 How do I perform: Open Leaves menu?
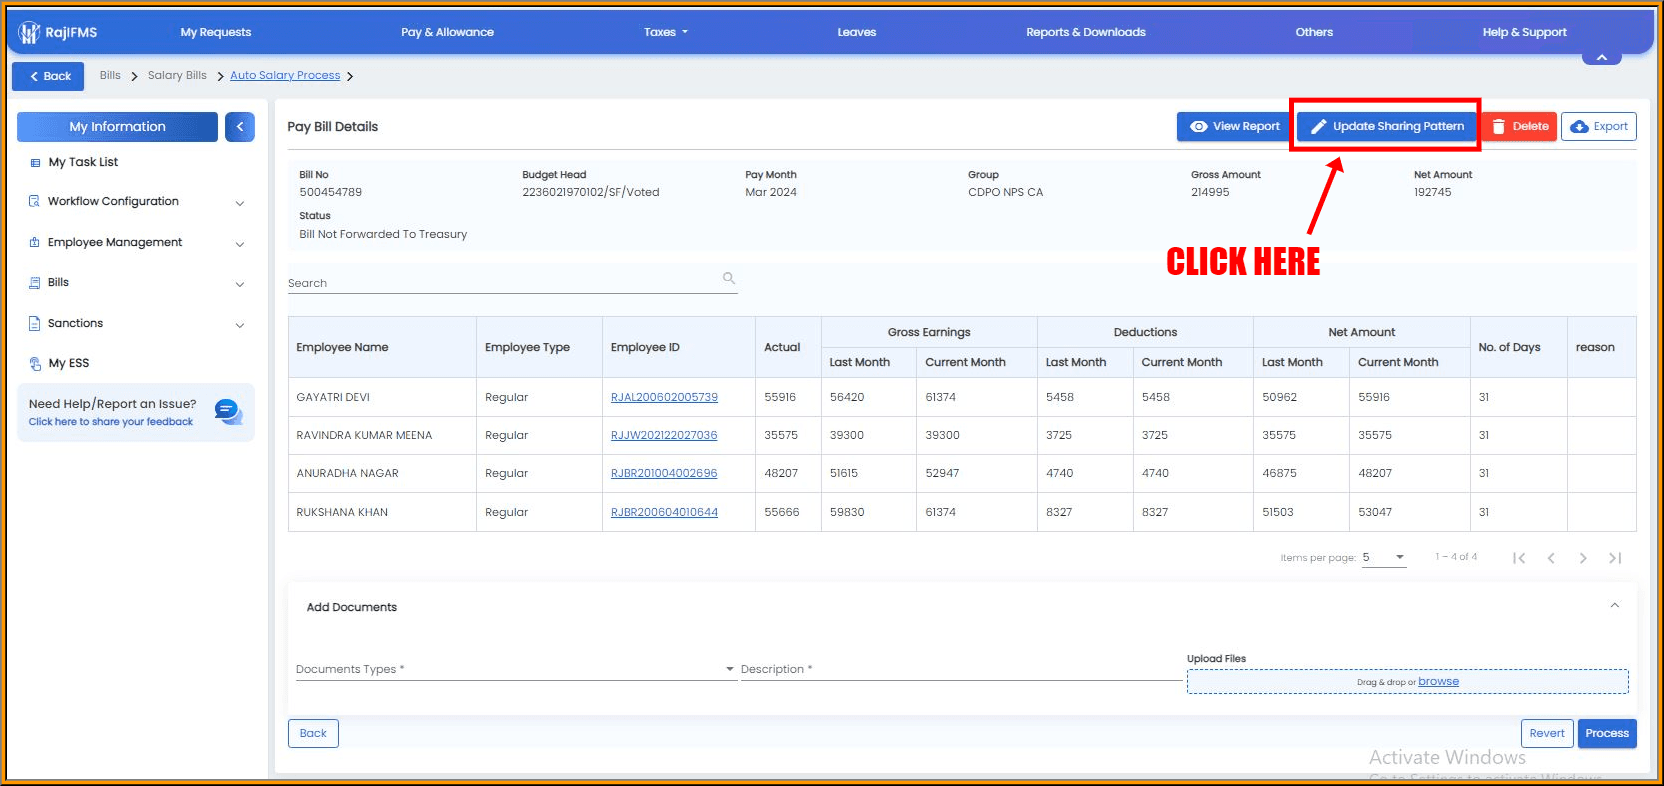[x=857, y=32]
